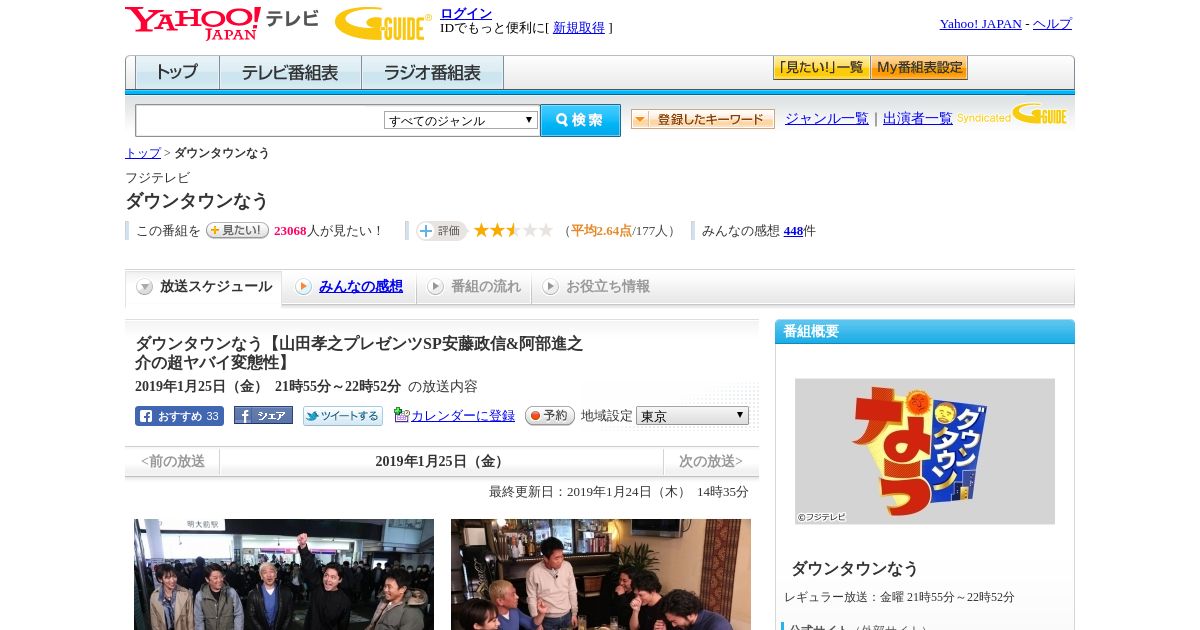Open the 448 reviews count link
The width and height of the screenshot is (1200, 630).
[793, 230]
